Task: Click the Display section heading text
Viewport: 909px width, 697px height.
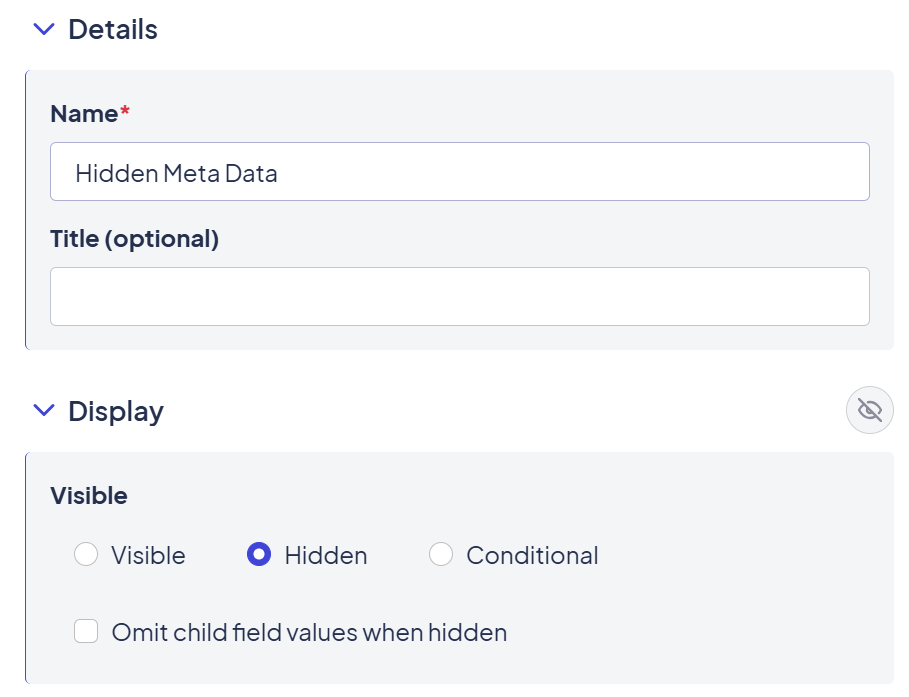Action: [x=115, y=411]
